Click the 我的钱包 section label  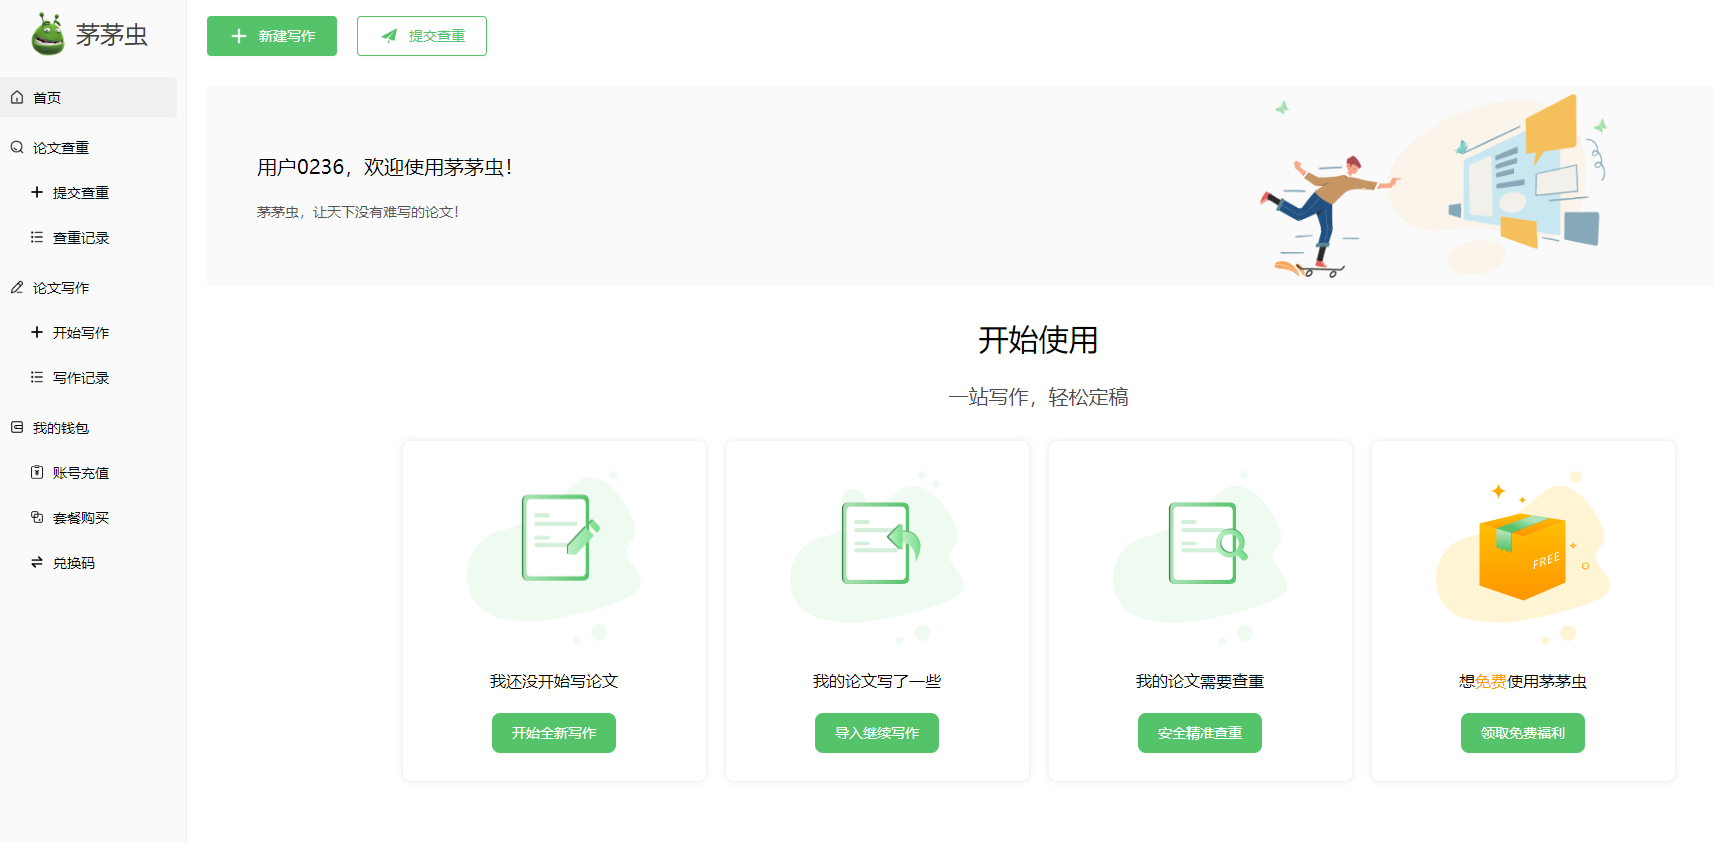click(61, 428)
